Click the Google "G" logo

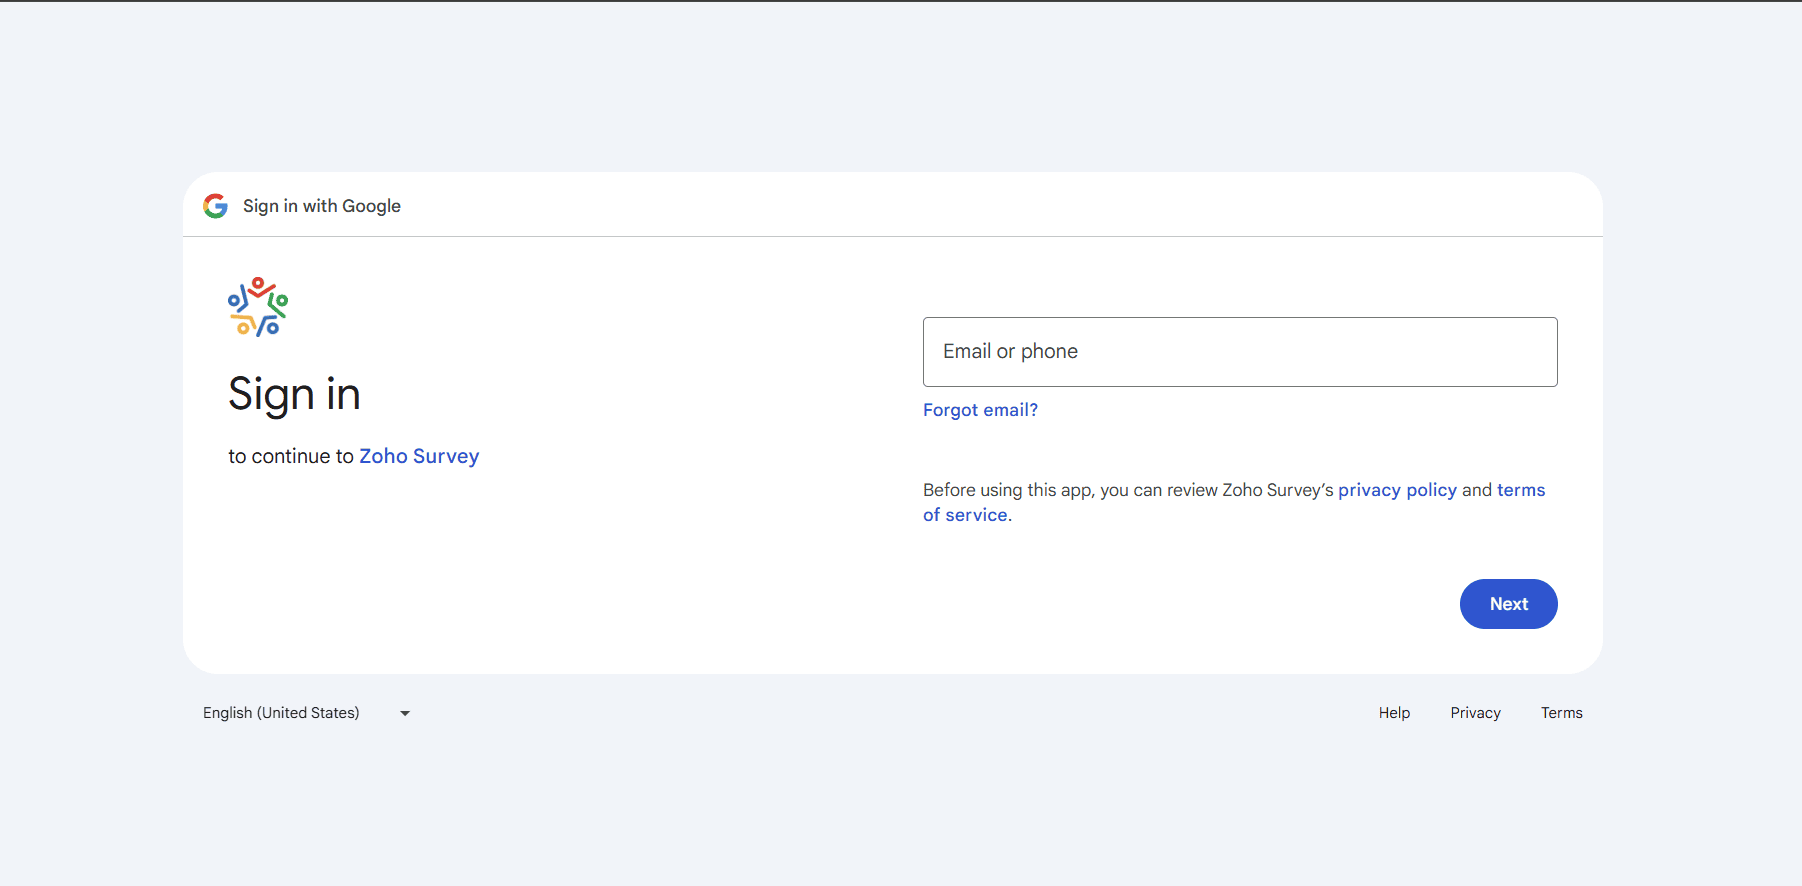click(215, 206)
